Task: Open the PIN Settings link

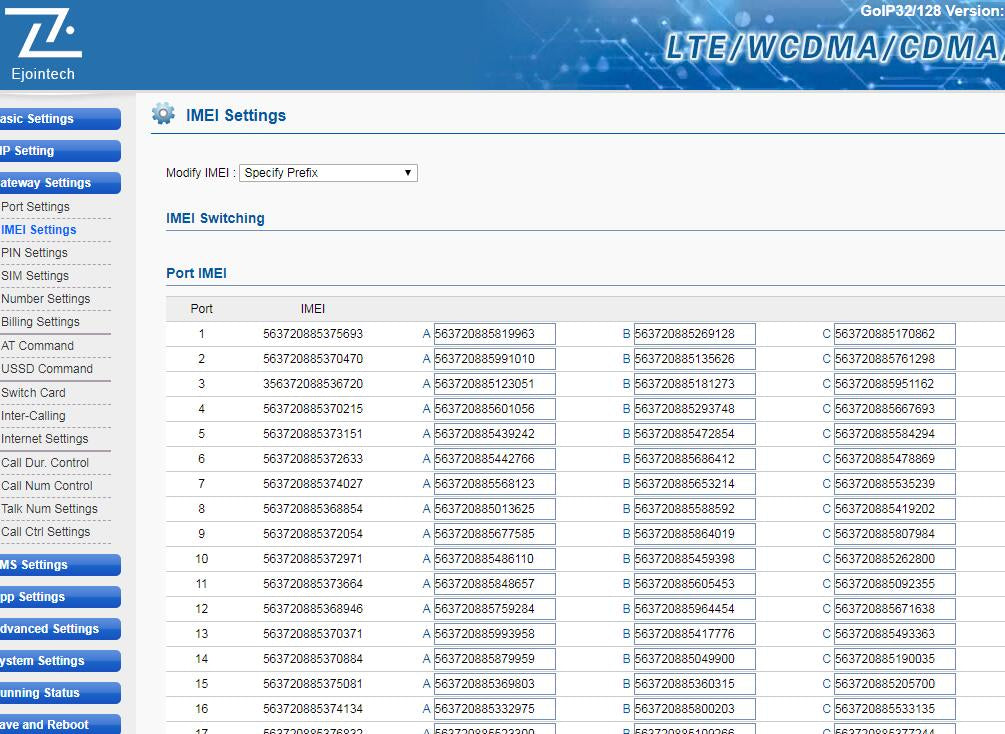Action: 36,253
